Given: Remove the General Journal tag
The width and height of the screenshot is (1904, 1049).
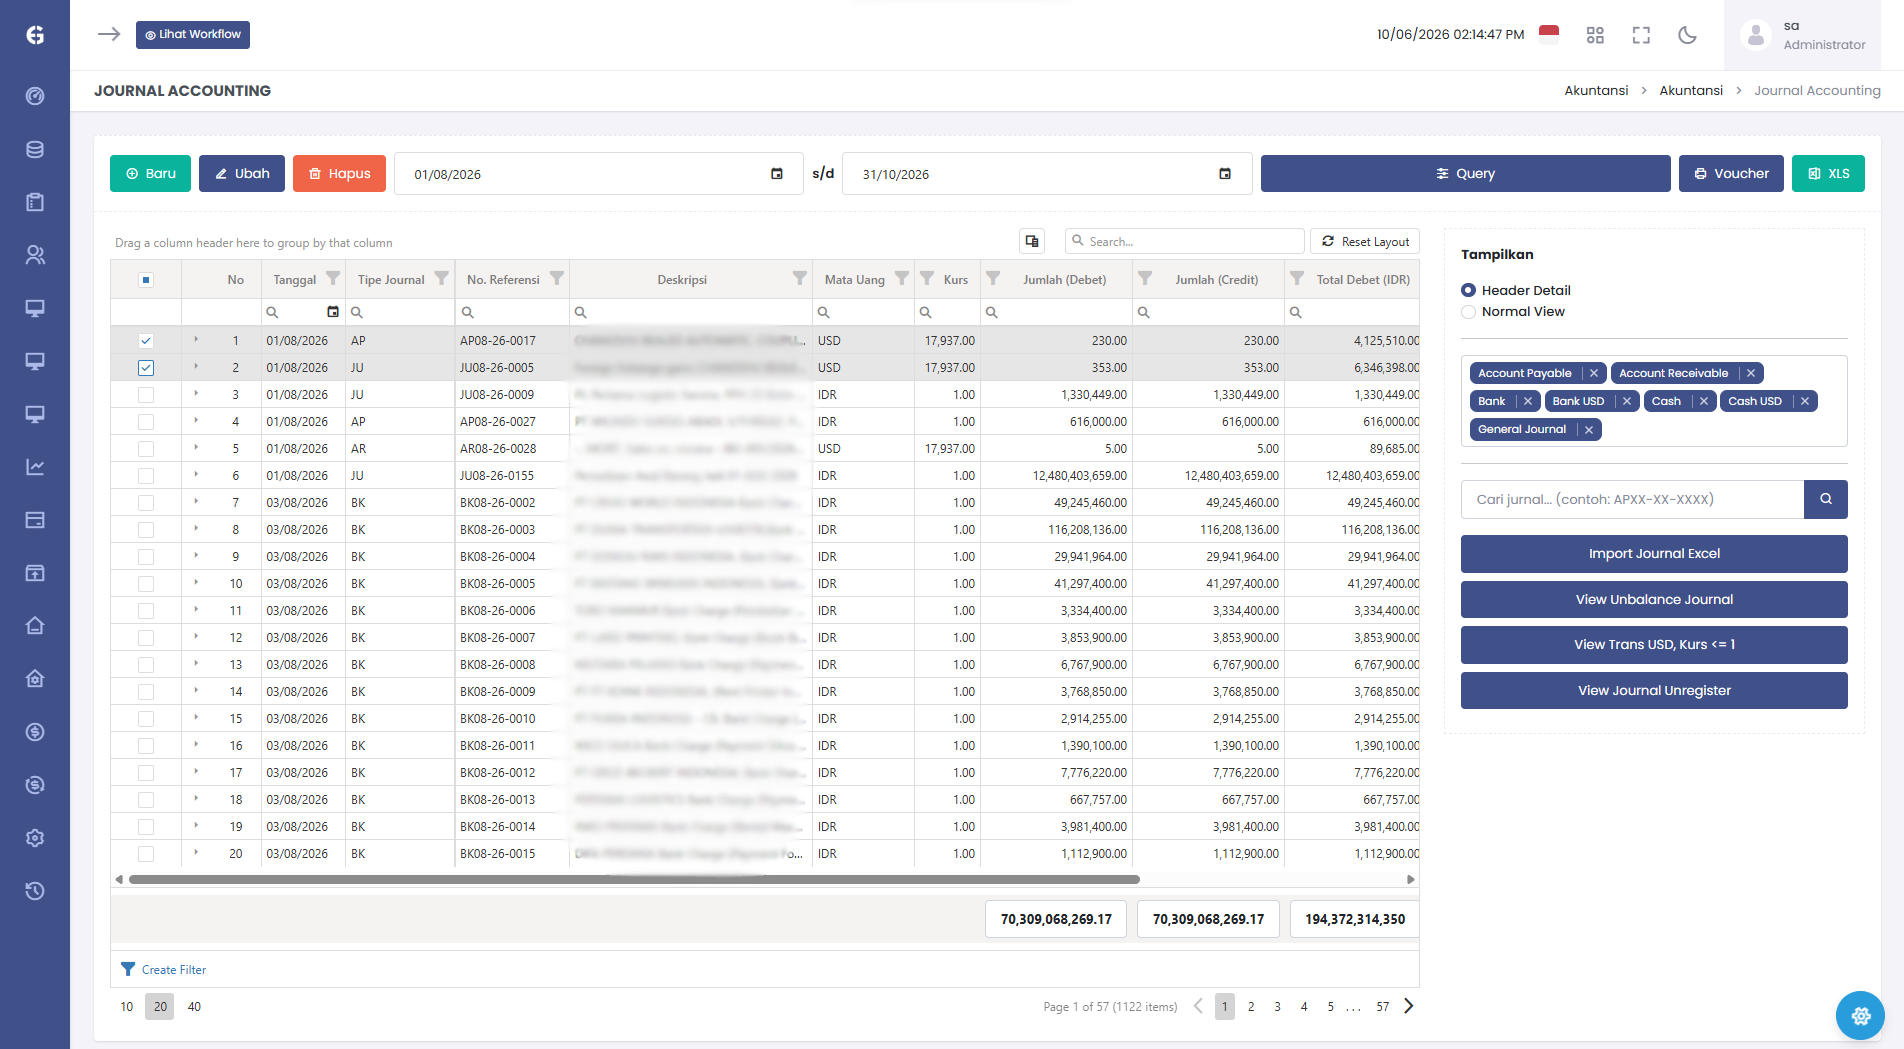Looking at the screenshot, I should tap(1588, 429).
